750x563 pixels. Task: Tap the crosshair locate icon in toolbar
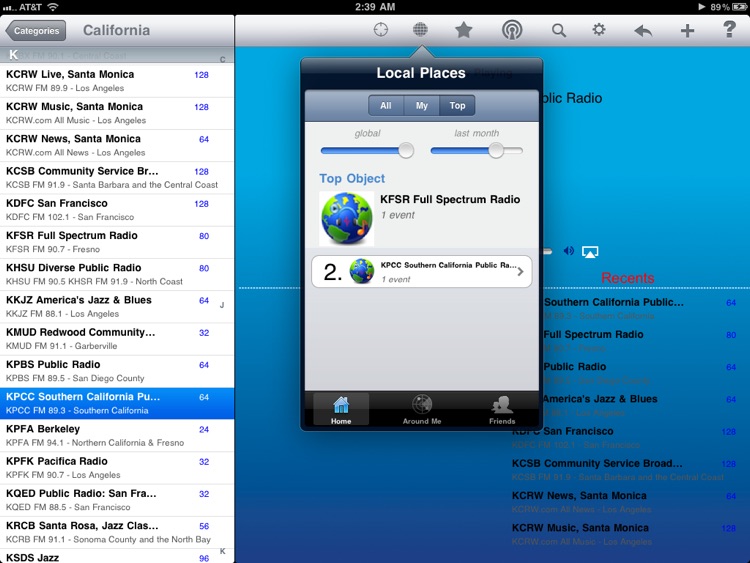point(381,30)
